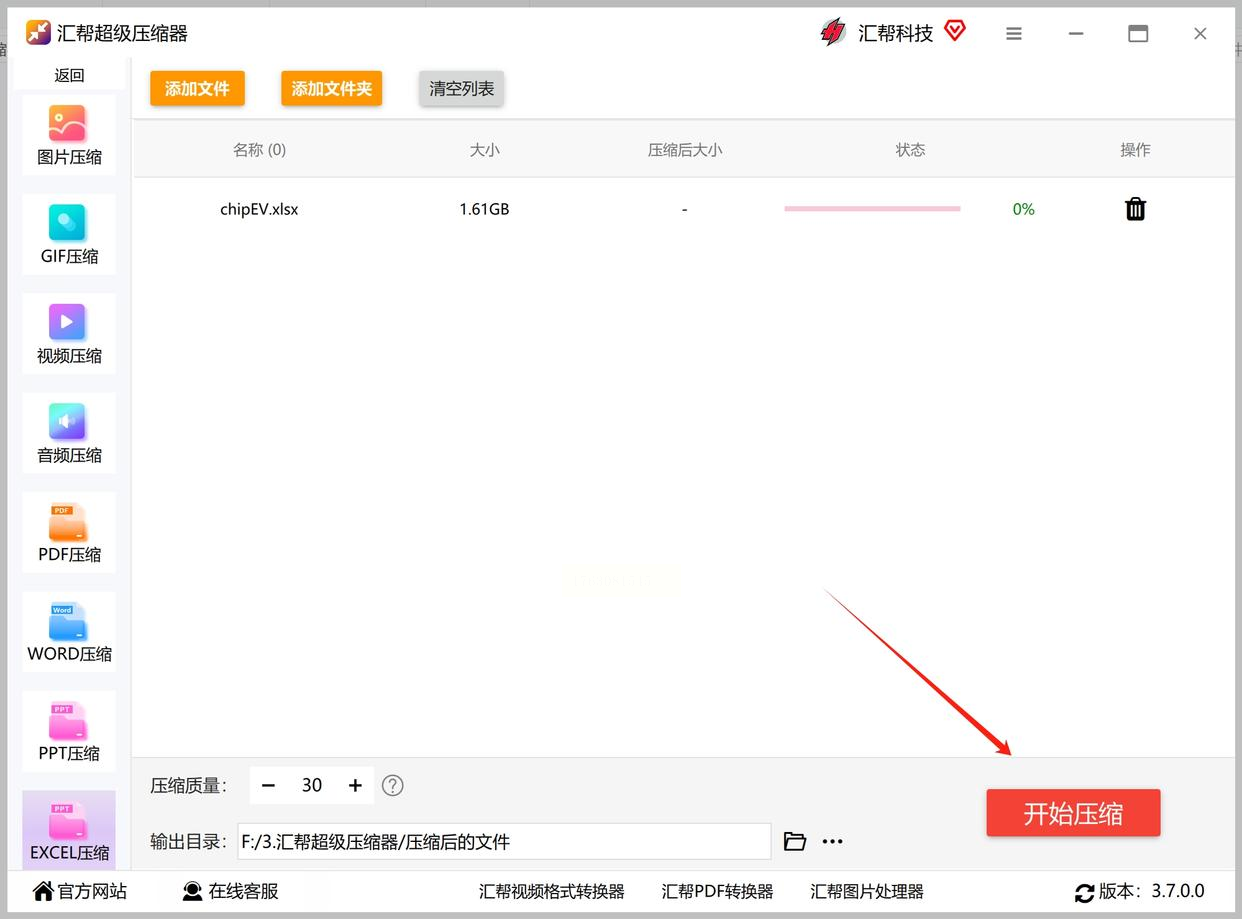Viewport: 1242px width, 919px height.
Task: Click the app logo in title bar
Action: [x=38, y=32]
